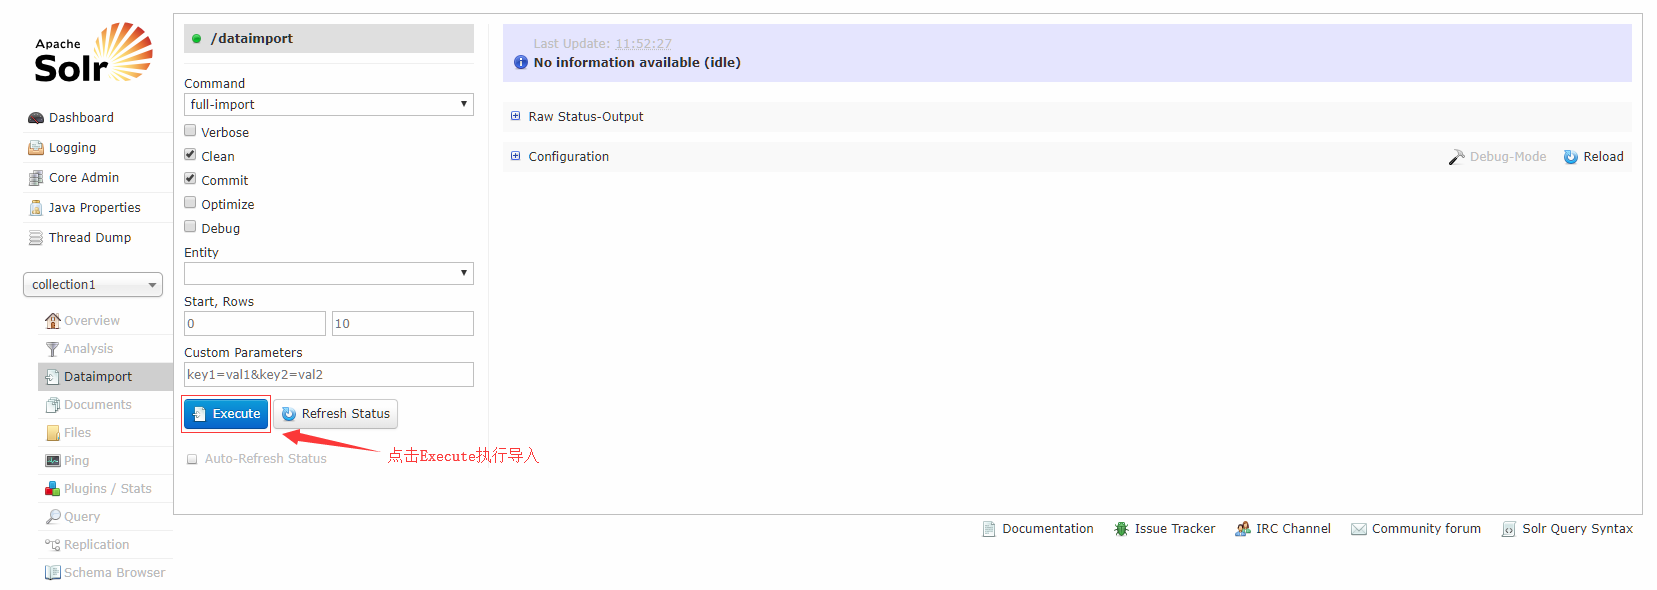The image size is (1657, 590).
Task: Open the Solr Query Syntax link
Action: [1577, 529]
